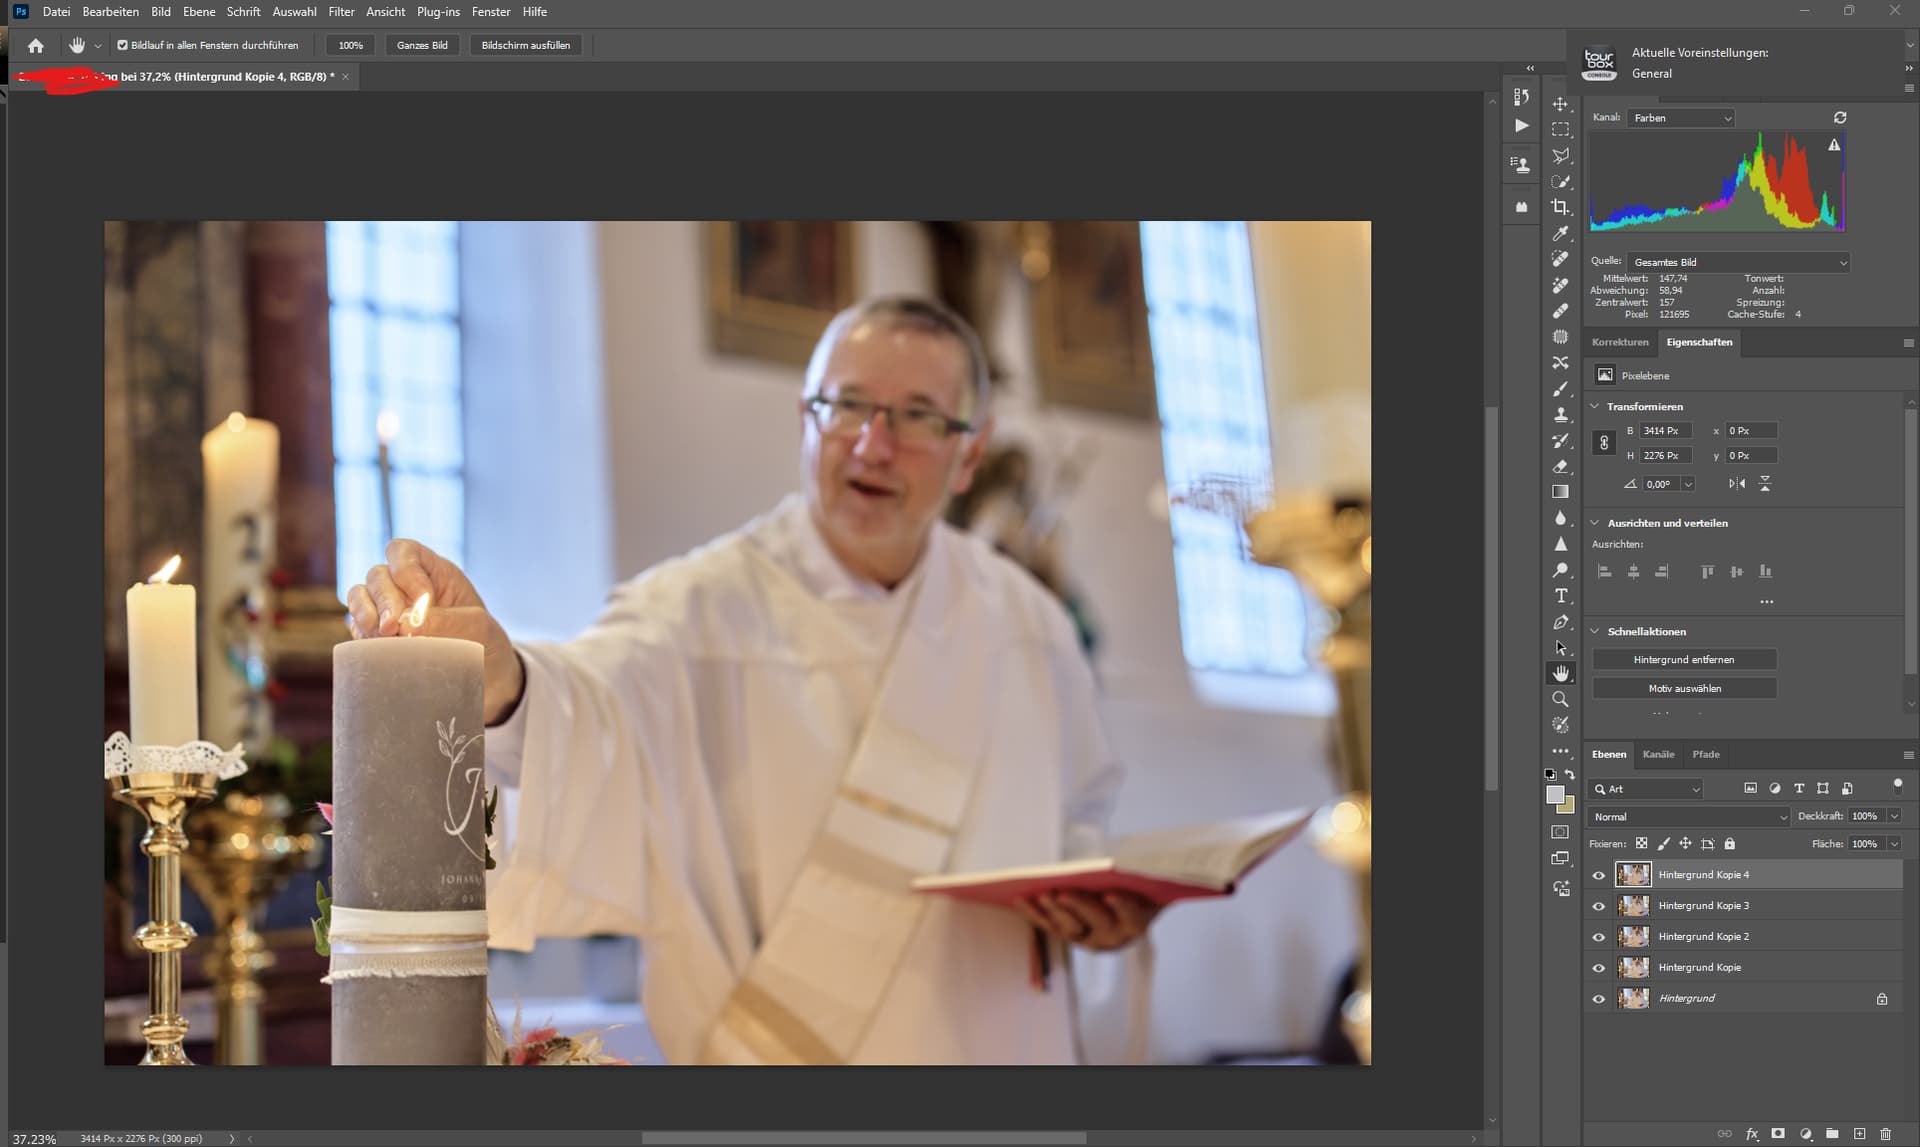Image resolution: width=1920 pixels, height=1147 pixels.
Task: Open the Filter menu
Action: pyautogui.click(x=341, y=12)
